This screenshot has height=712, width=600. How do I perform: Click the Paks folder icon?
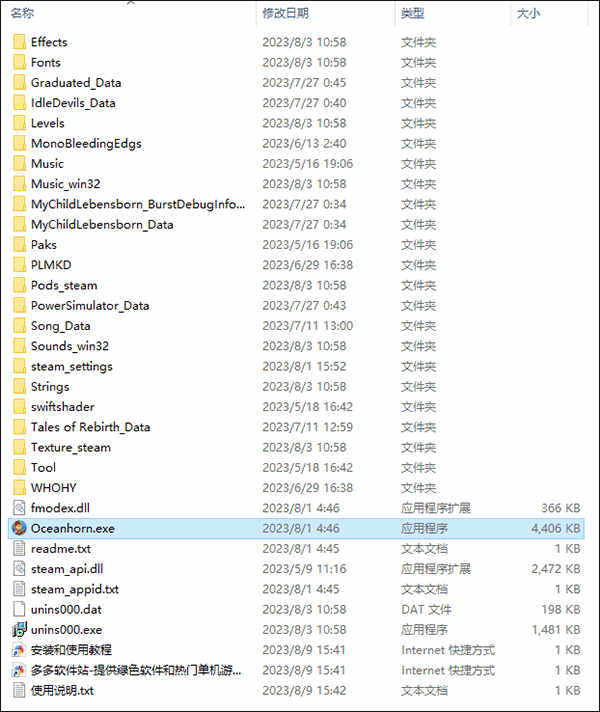(x=19, y=244)
